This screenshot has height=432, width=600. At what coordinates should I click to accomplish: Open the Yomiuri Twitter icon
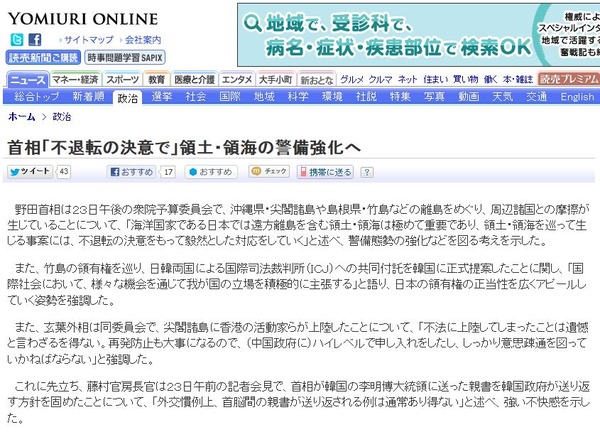[x=17, y=40]
